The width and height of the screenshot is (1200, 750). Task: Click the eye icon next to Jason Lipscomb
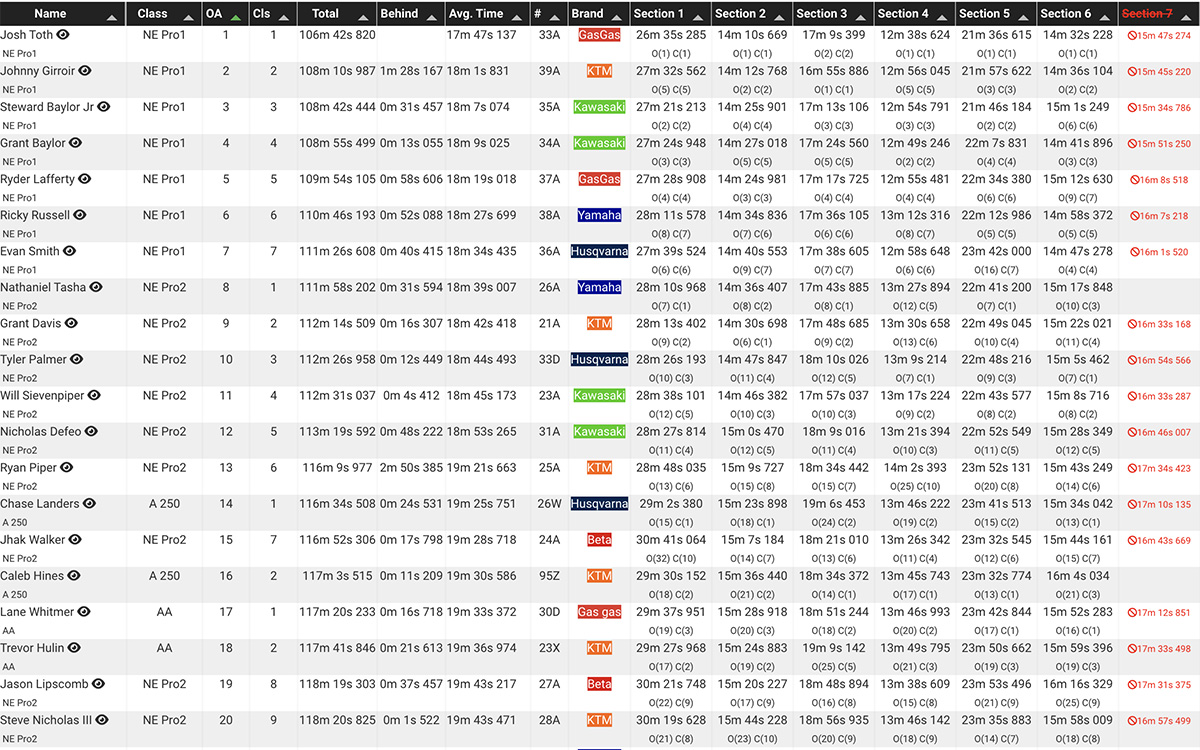click(98, 684)
